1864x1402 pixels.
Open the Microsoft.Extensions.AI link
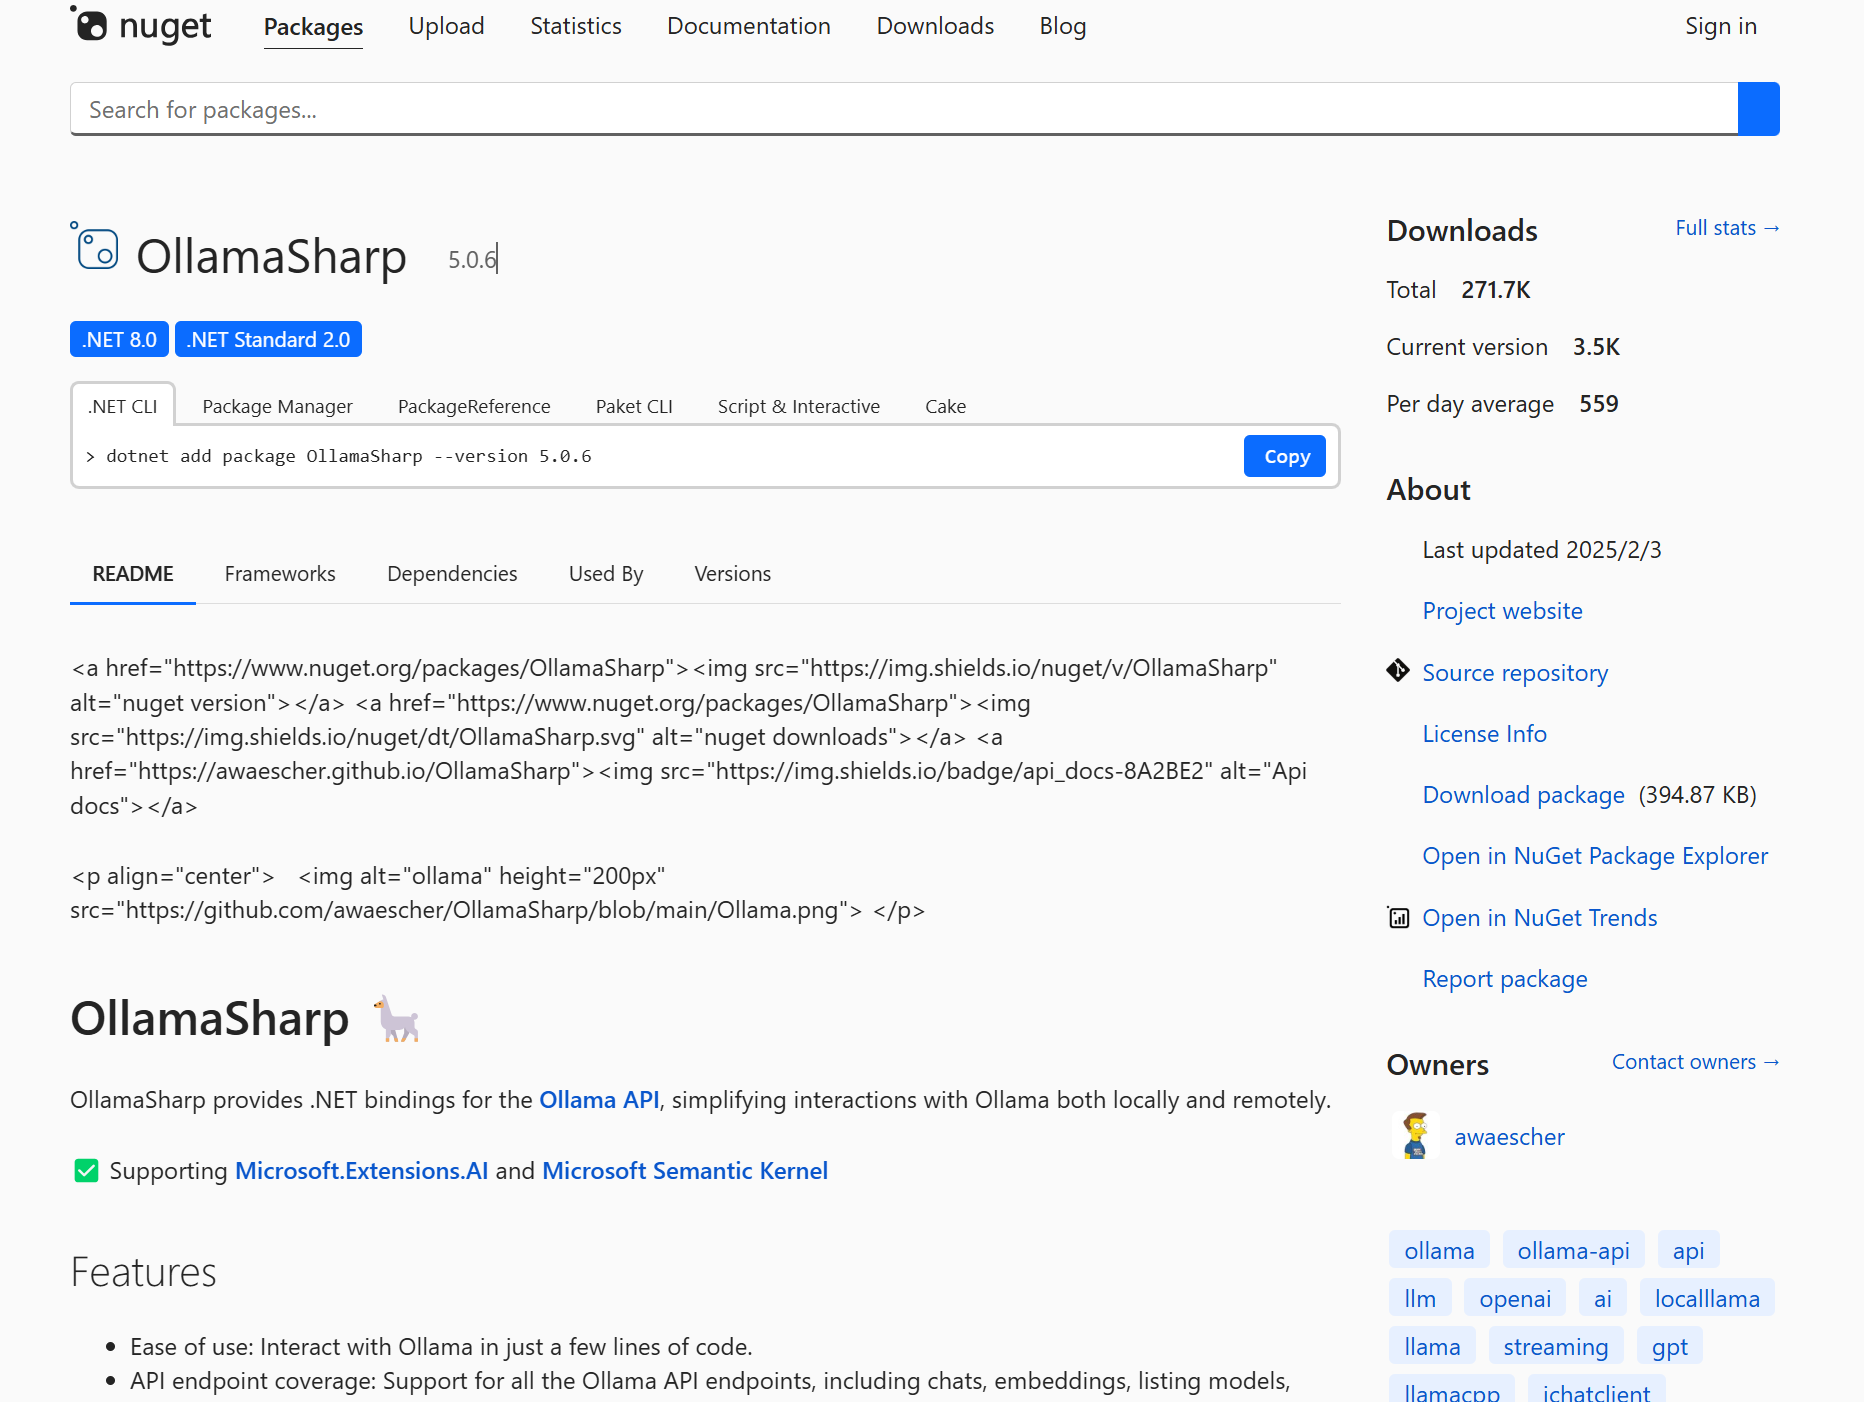[x=361, y=1171]
